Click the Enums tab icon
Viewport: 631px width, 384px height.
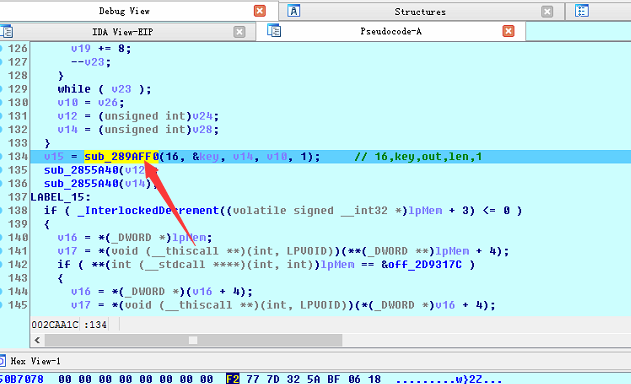582,11
